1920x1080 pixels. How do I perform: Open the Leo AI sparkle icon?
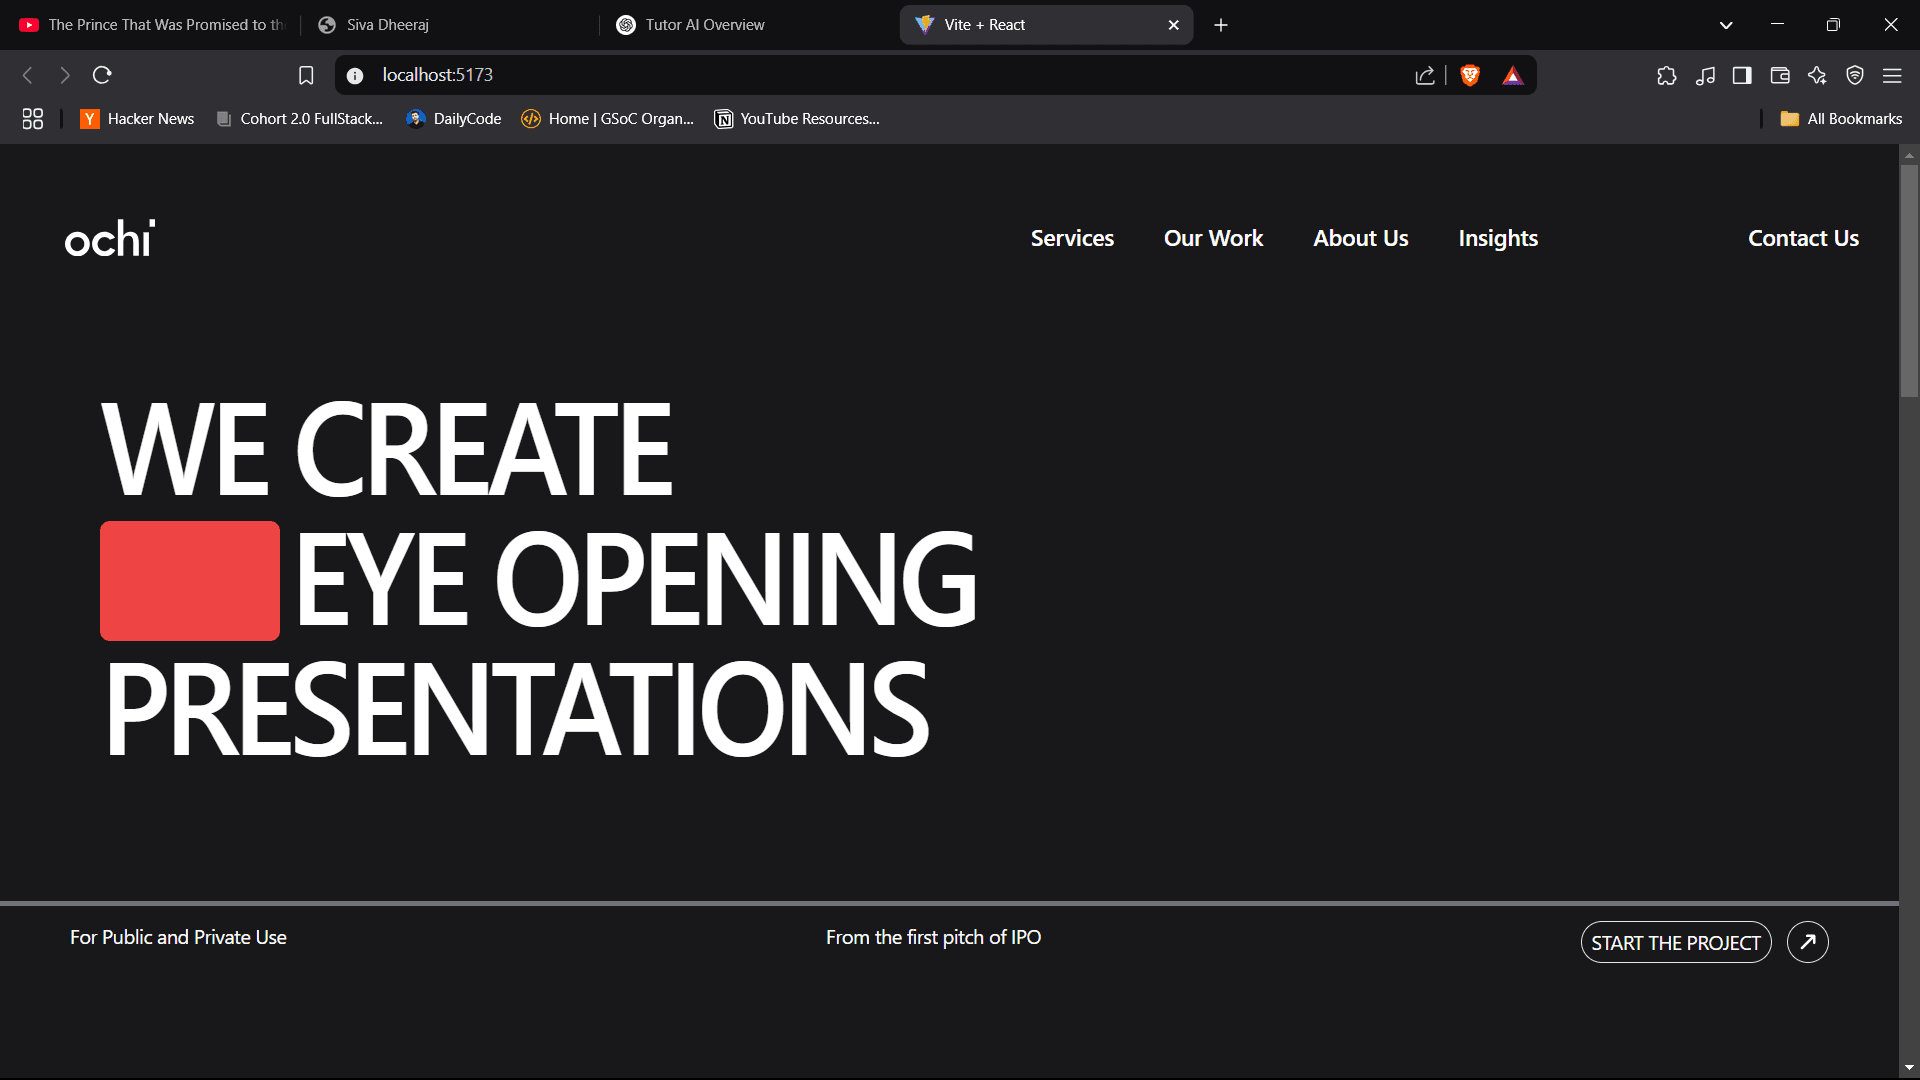click(1817, 75)
